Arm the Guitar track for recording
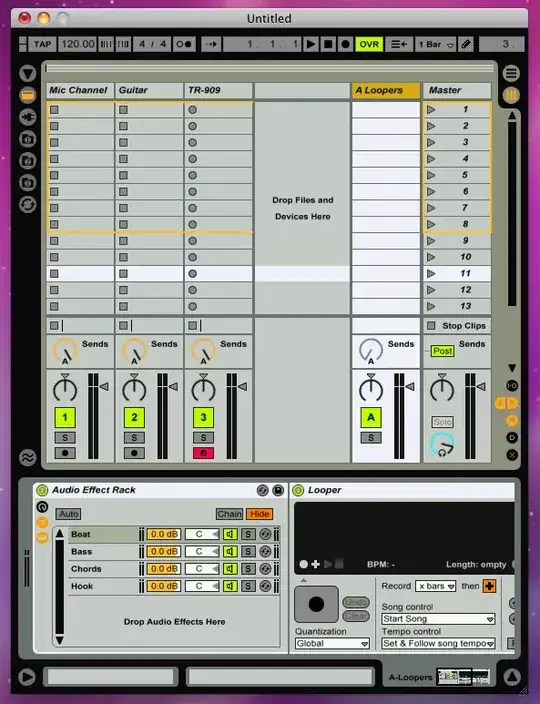The width and height of the screenshot is (540, 704). (x=134, y=453)
